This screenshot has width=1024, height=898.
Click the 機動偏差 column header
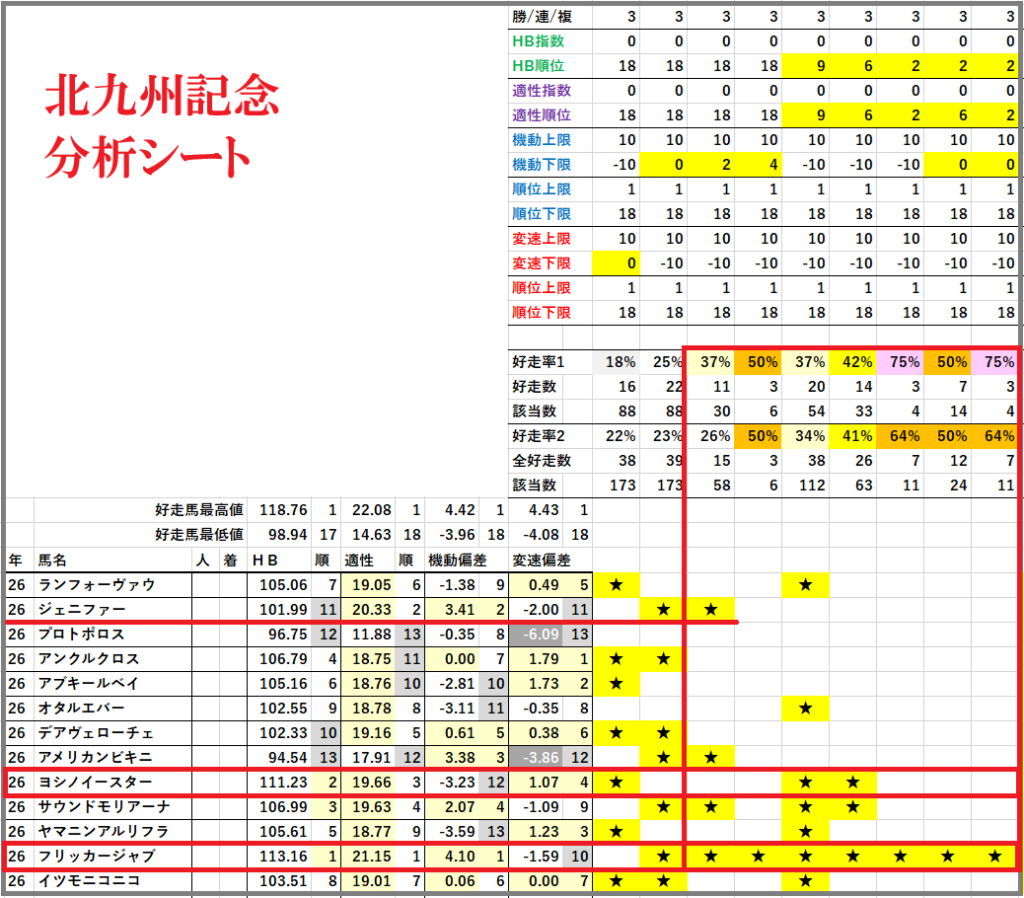458,560
